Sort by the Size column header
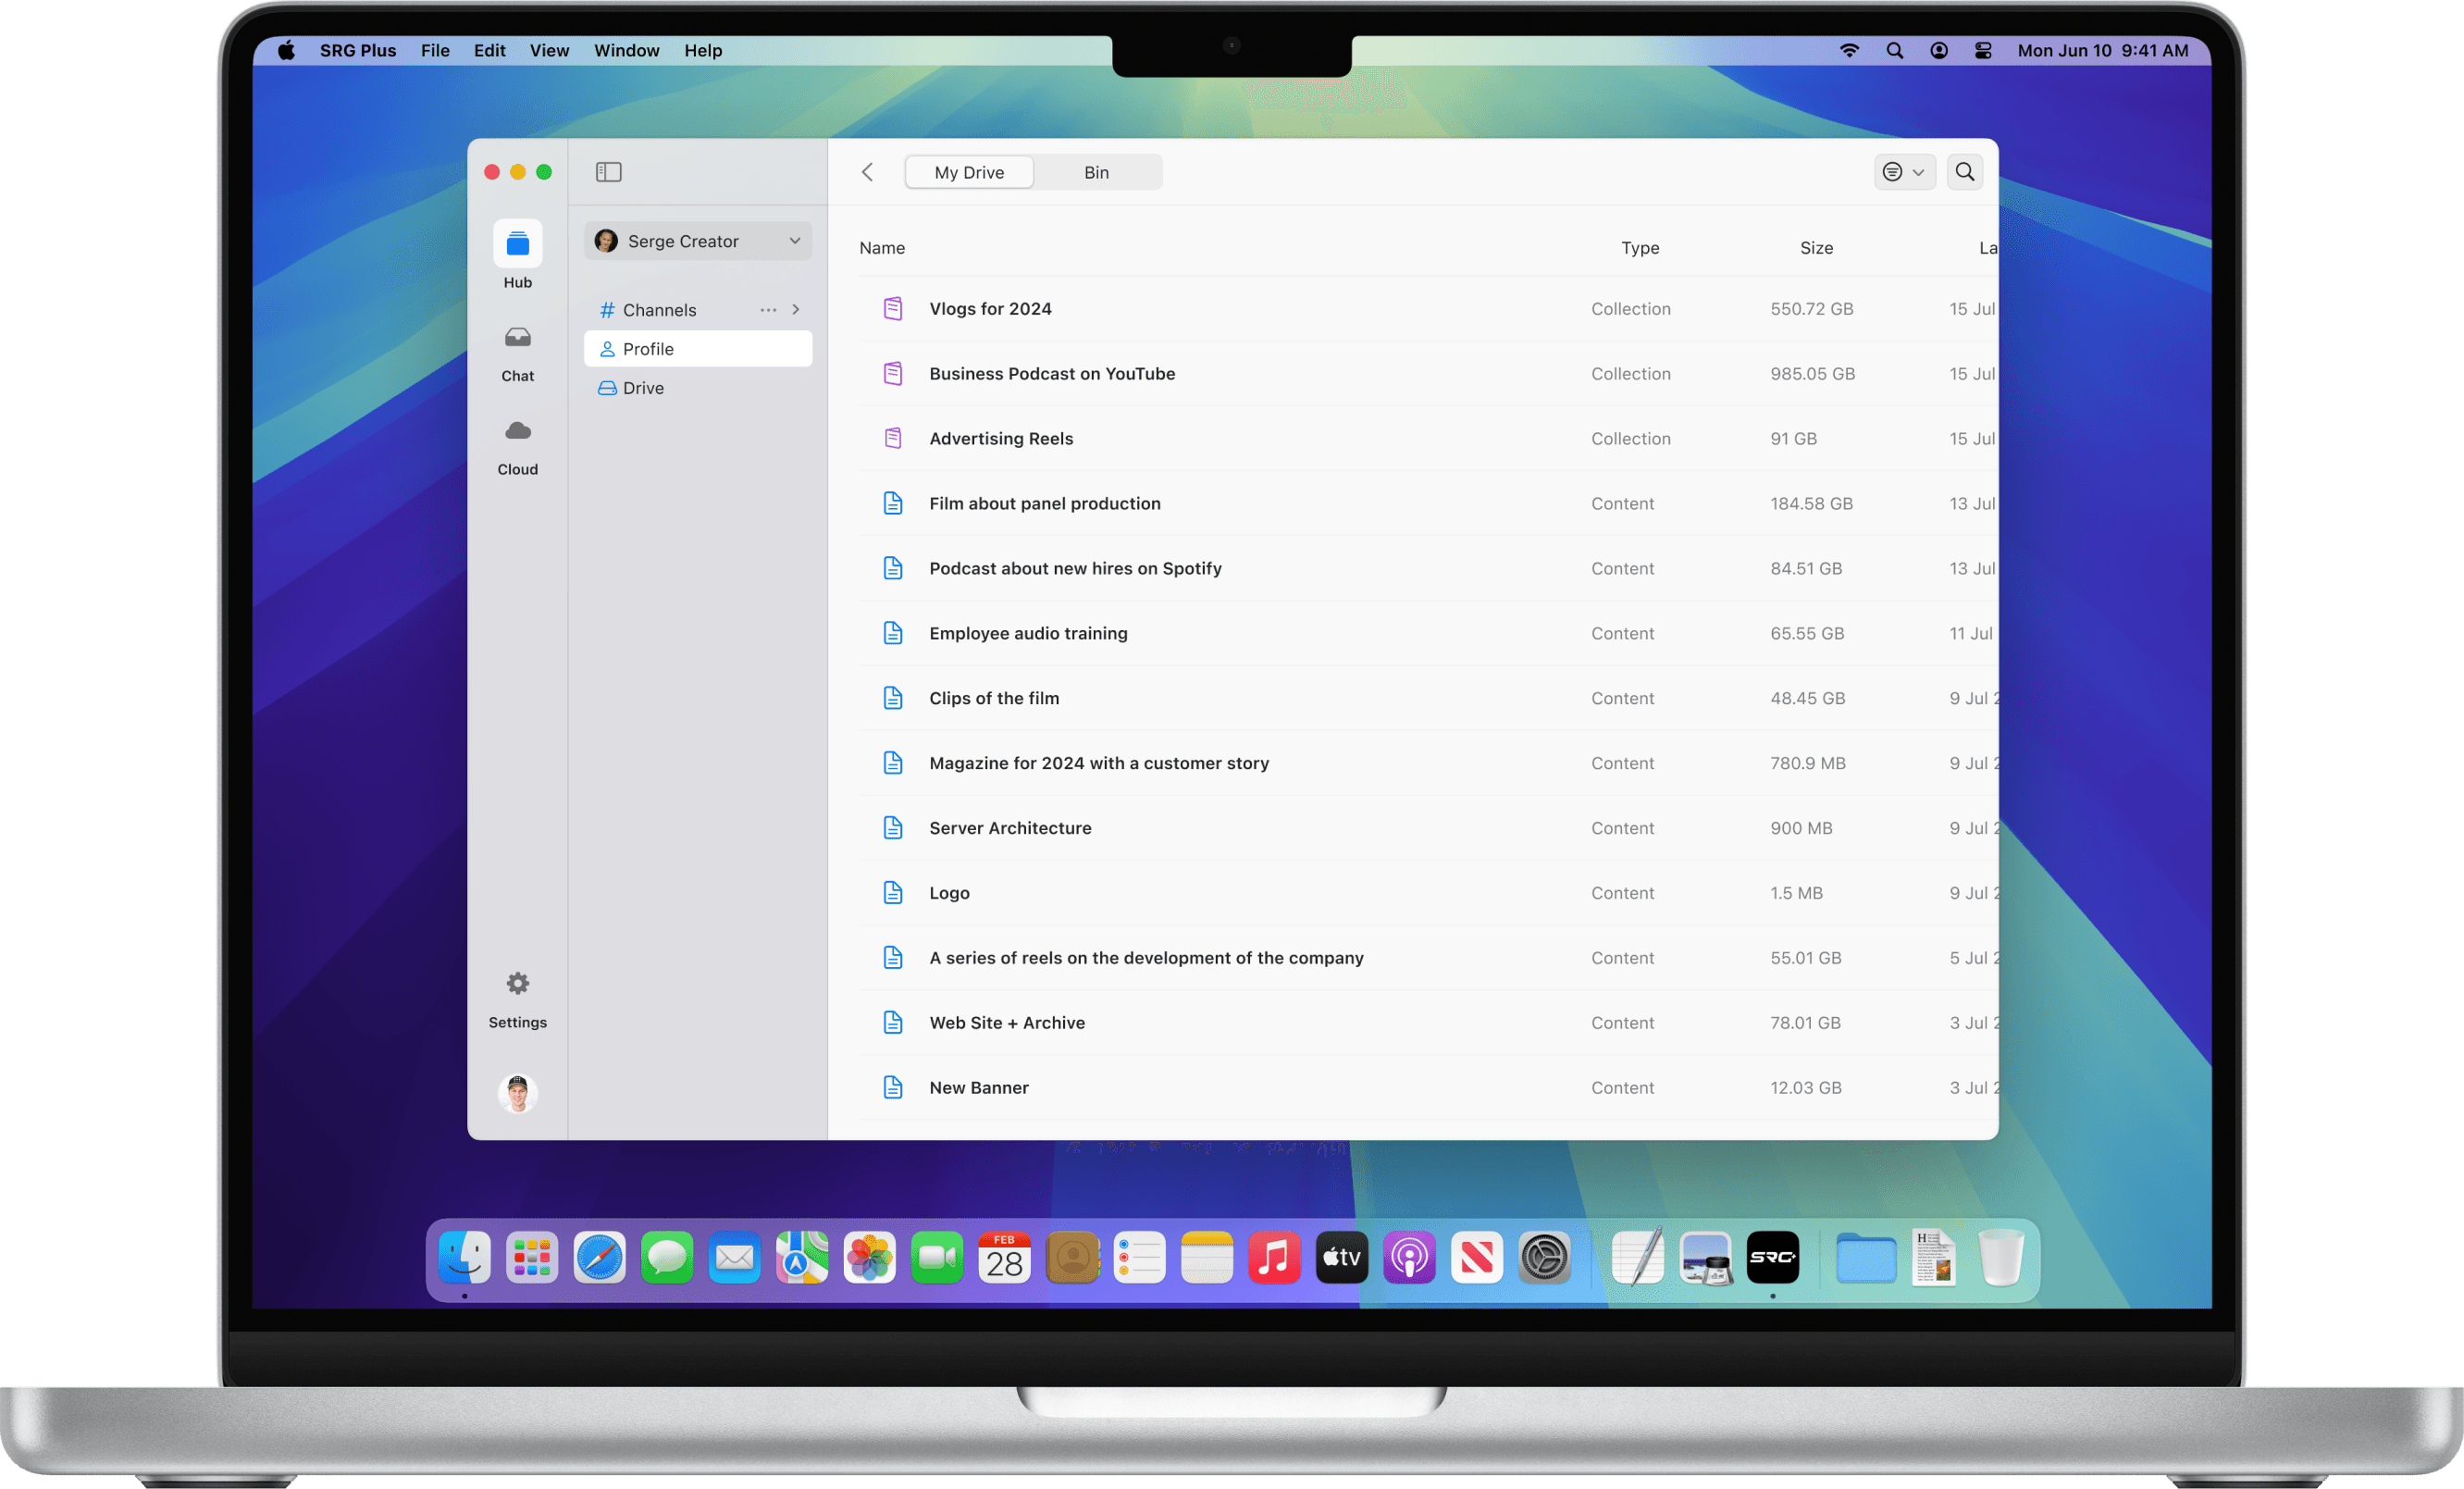The width and height of the screenshot is (2464, 1489). (x=1815, y=248)
